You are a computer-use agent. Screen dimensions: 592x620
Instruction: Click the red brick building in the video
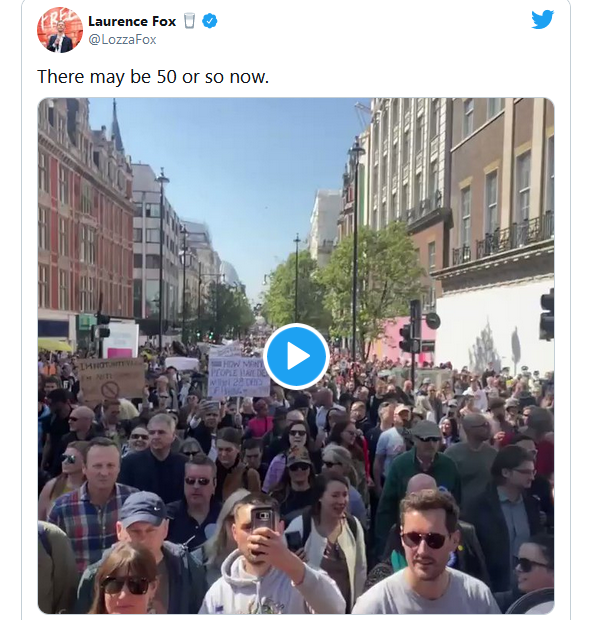[x=85, y=221]
